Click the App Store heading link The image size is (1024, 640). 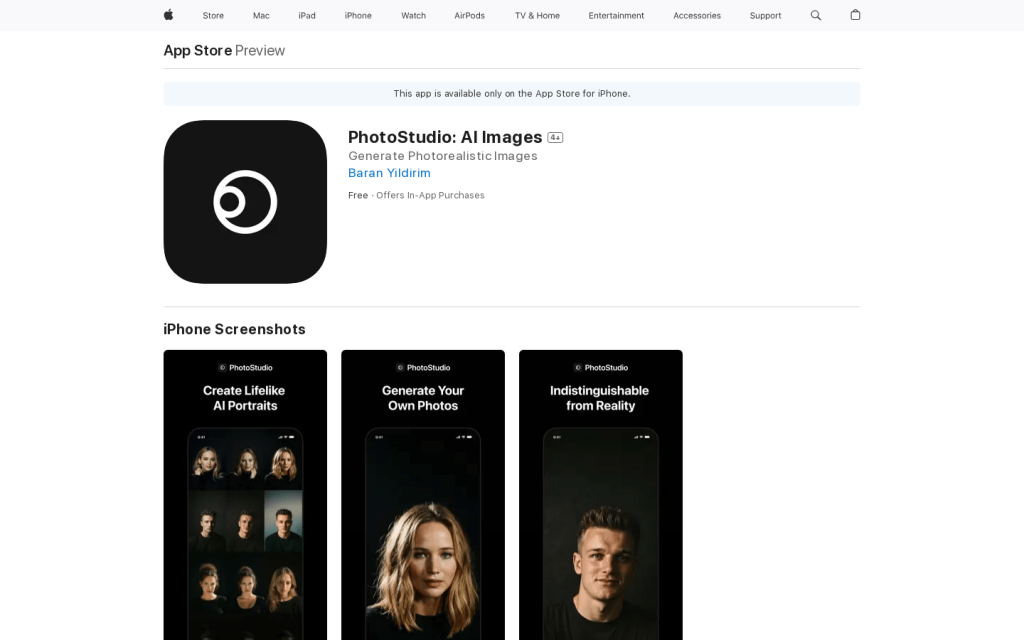(198, 50)
